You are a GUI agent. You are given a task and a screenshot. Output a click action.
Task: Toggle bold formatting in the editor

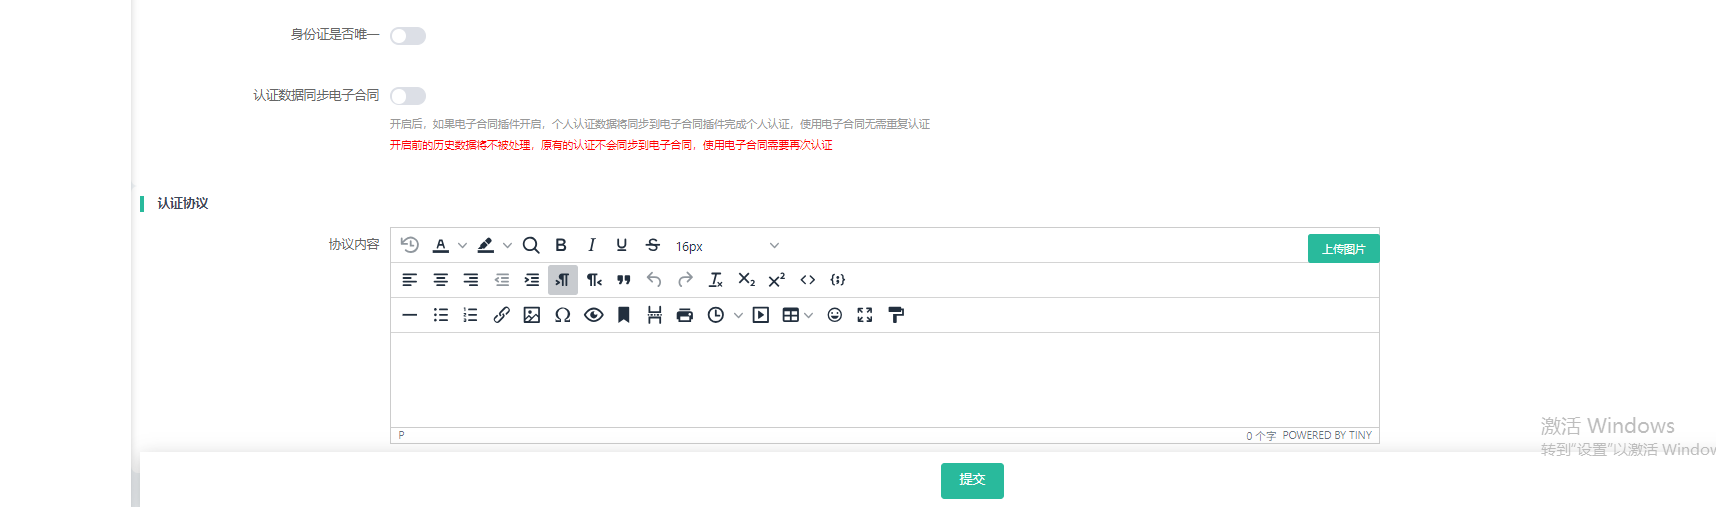coord(561,245)
